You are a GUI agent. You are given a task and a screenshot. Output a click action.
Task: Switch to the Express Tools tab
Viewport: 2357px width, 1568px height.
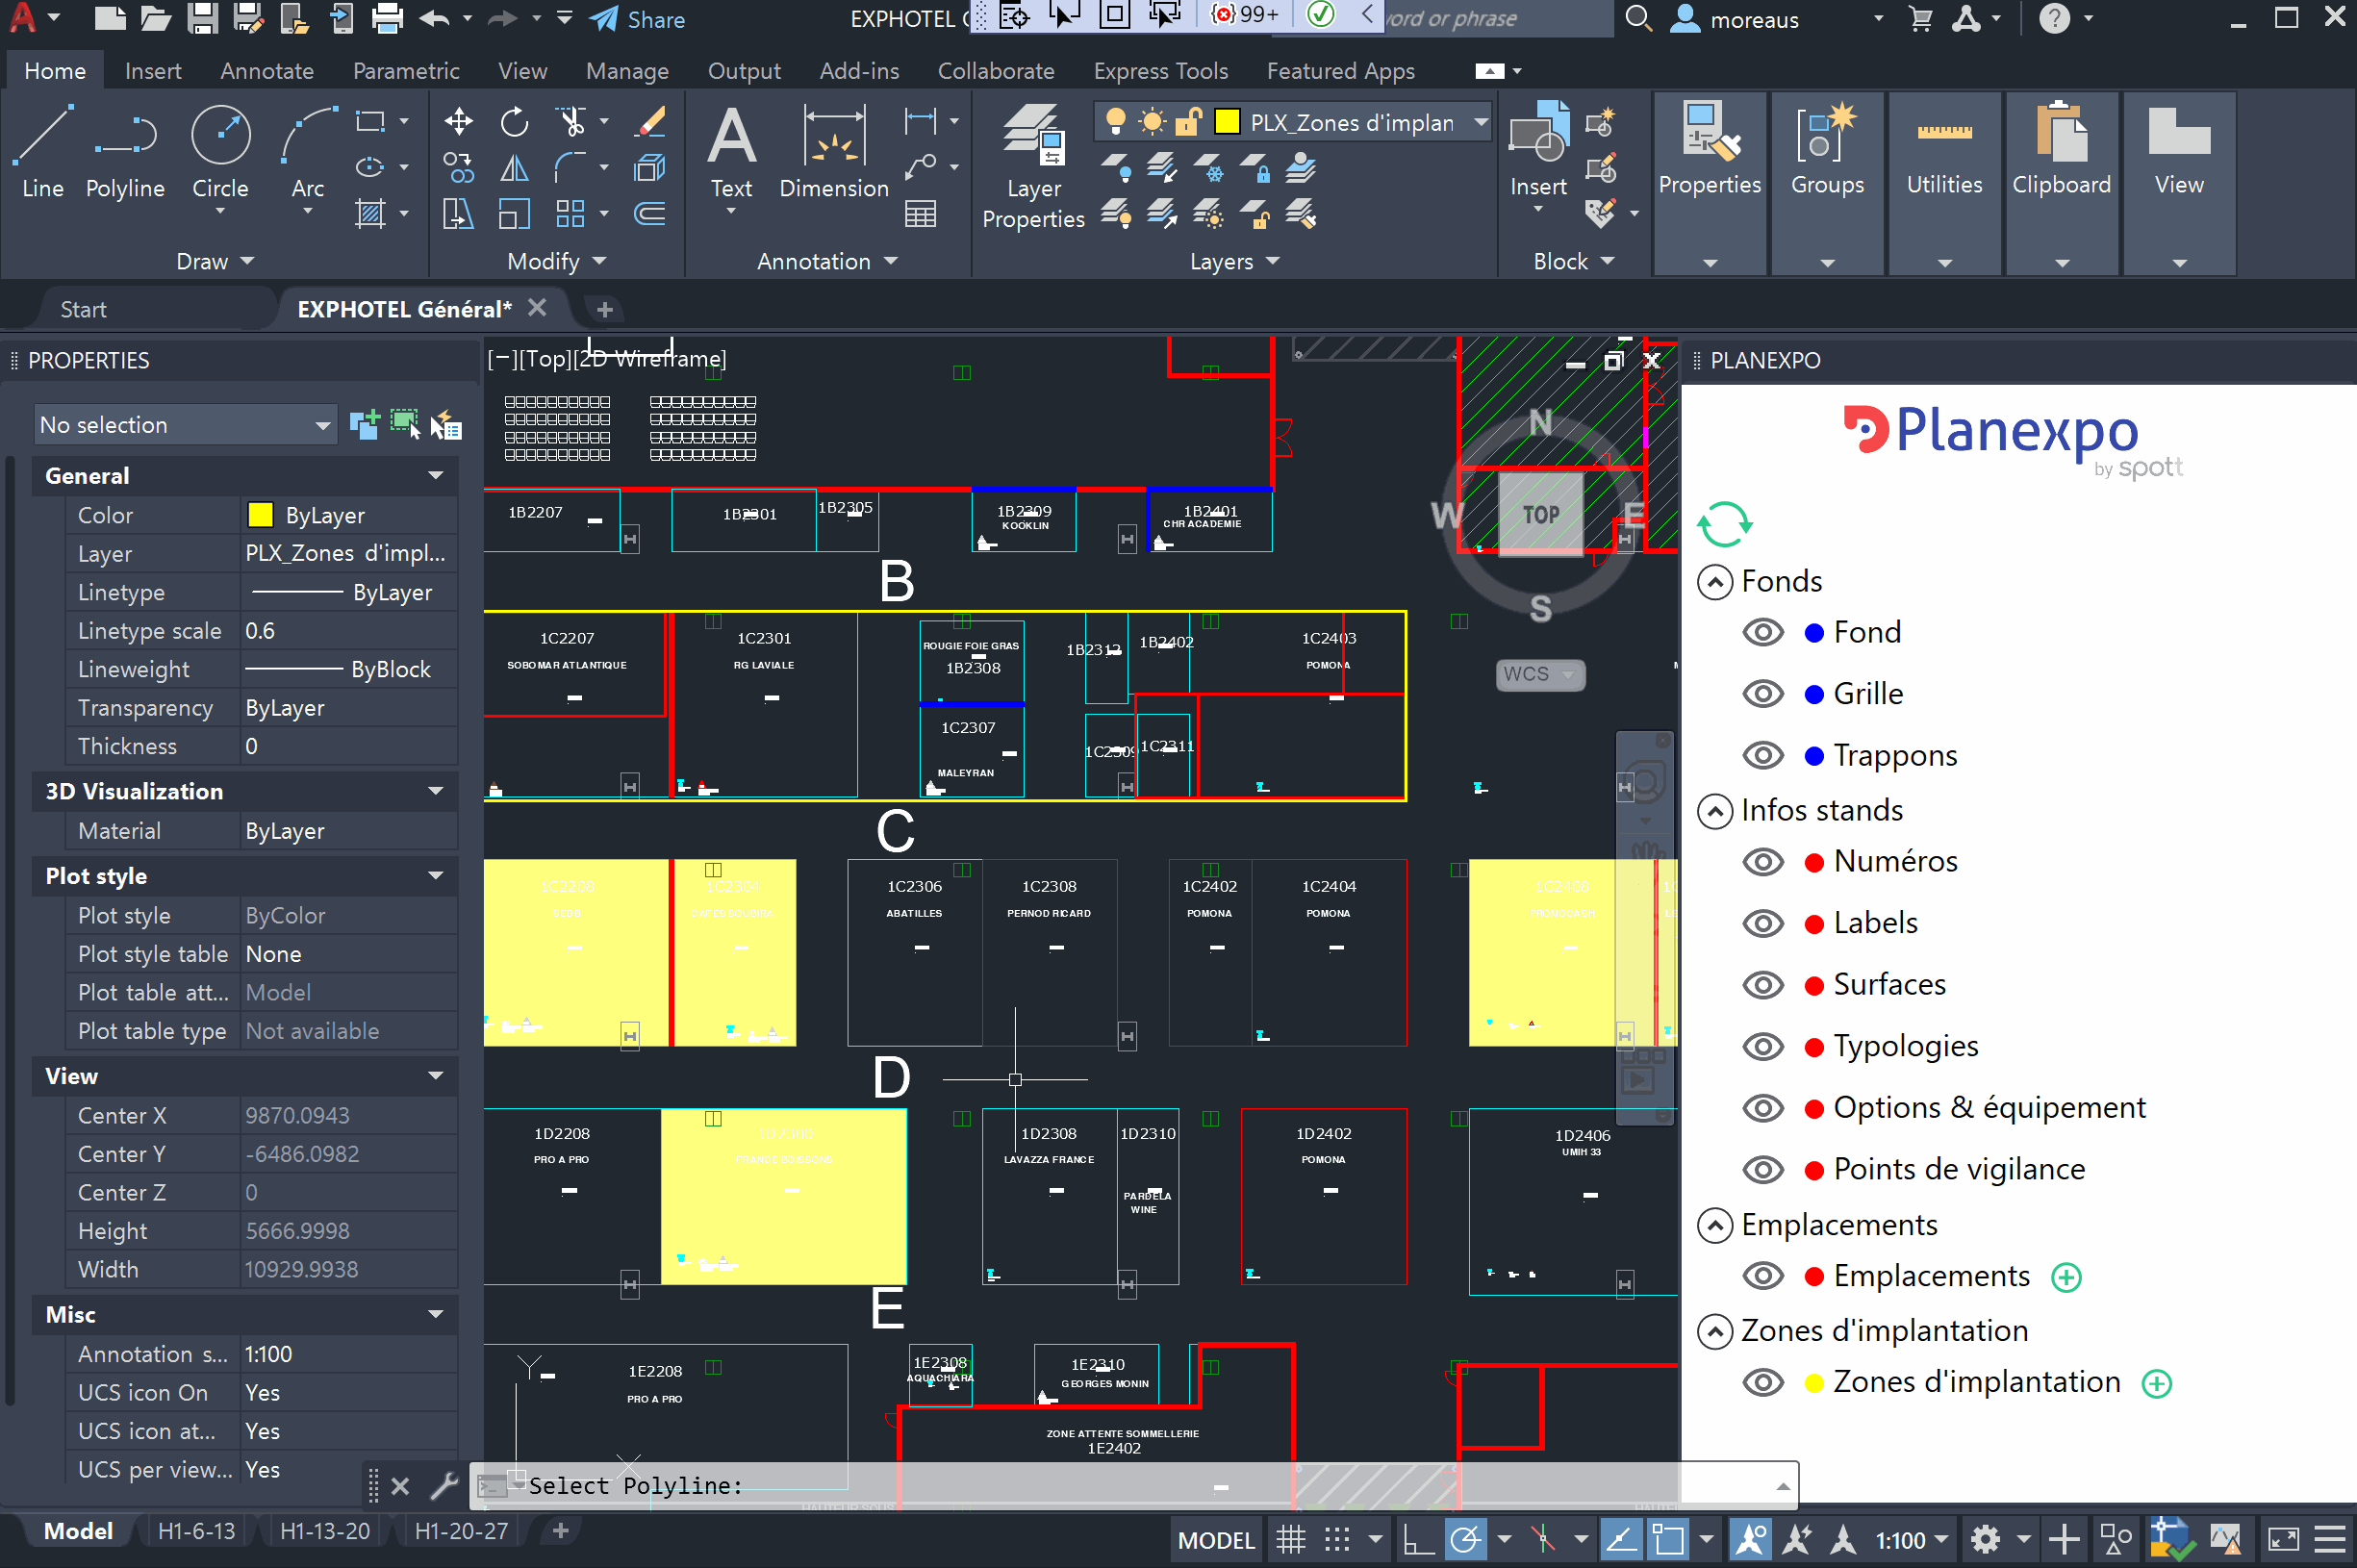[x=1160, y=71]
